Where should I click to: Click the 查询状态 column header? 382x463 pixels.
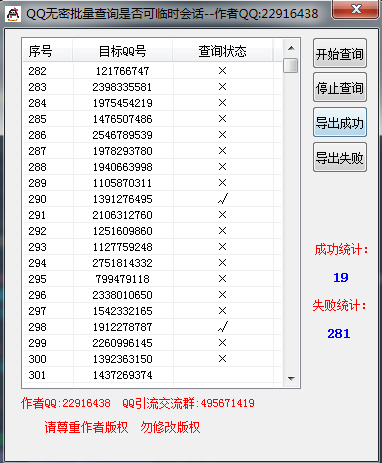point(223,51)
